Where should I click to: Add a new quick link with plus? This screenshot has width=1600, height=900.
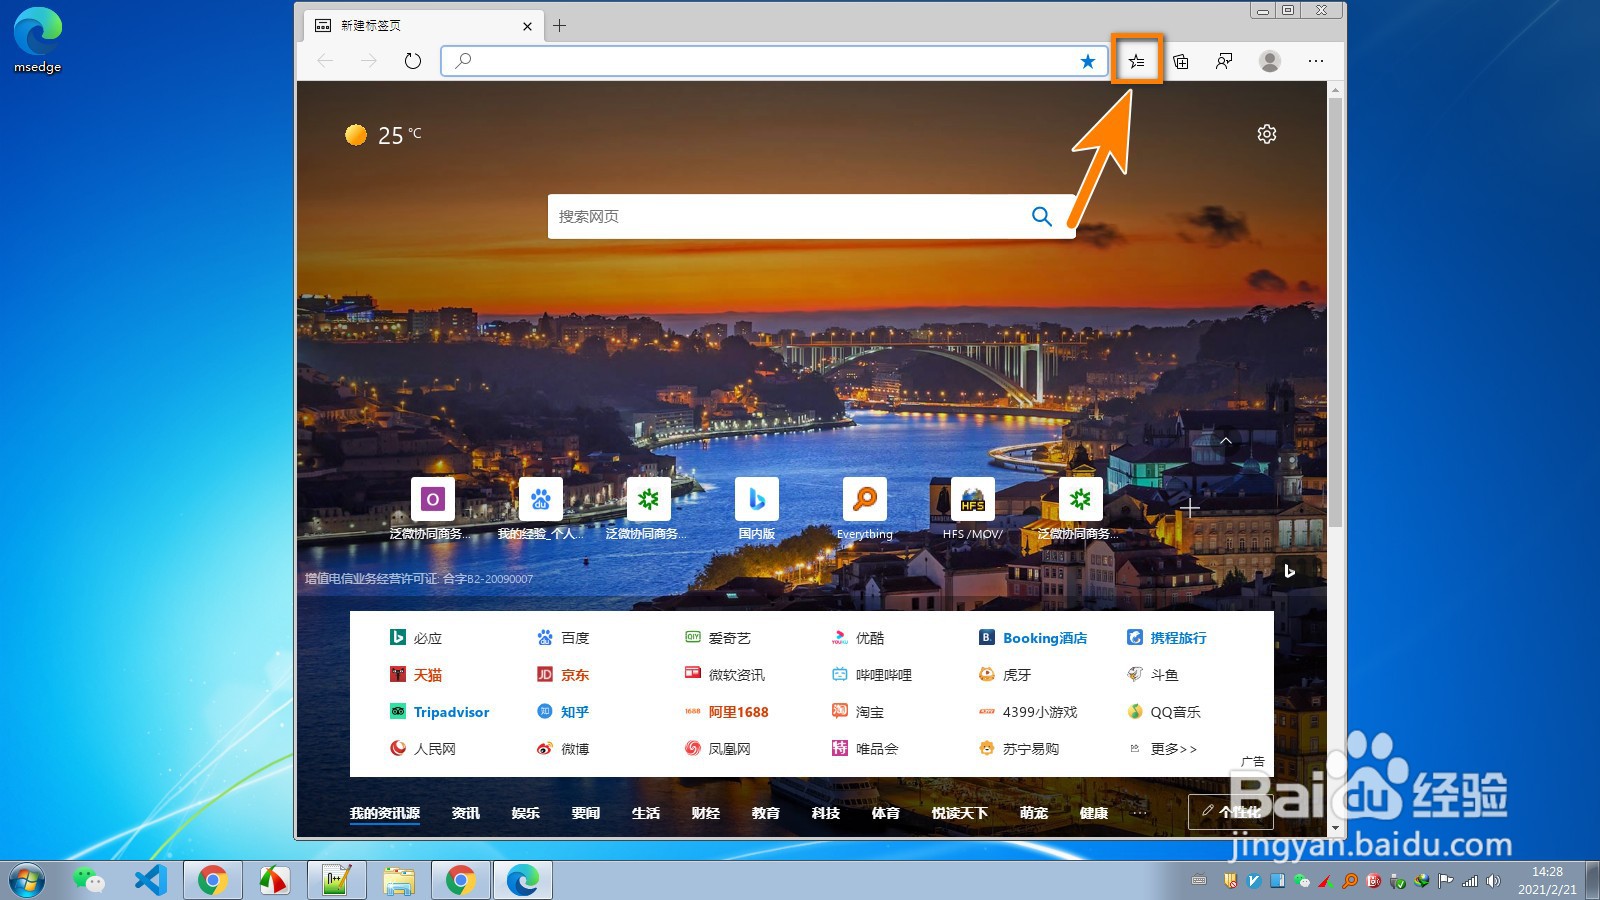coord(1189,508)
